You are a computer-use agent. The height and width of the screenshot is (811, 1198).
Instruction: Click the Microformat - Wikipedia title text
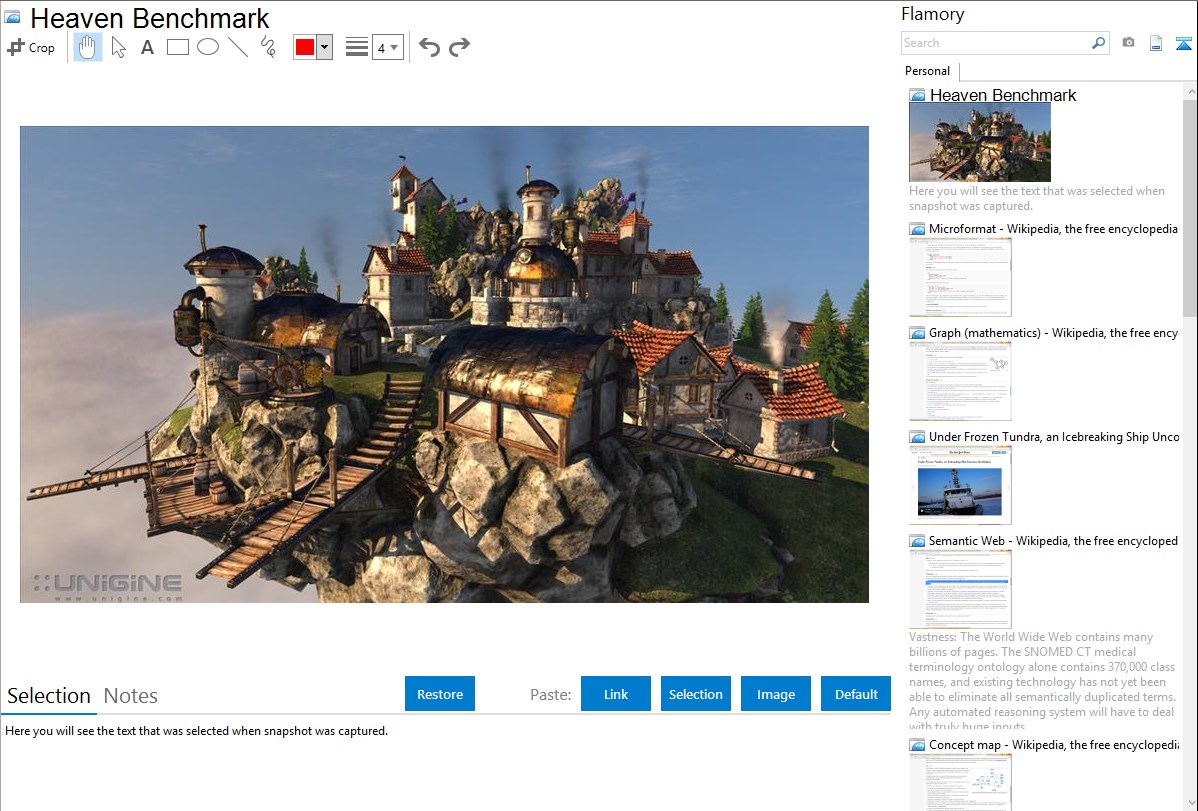coord(1053,229)
